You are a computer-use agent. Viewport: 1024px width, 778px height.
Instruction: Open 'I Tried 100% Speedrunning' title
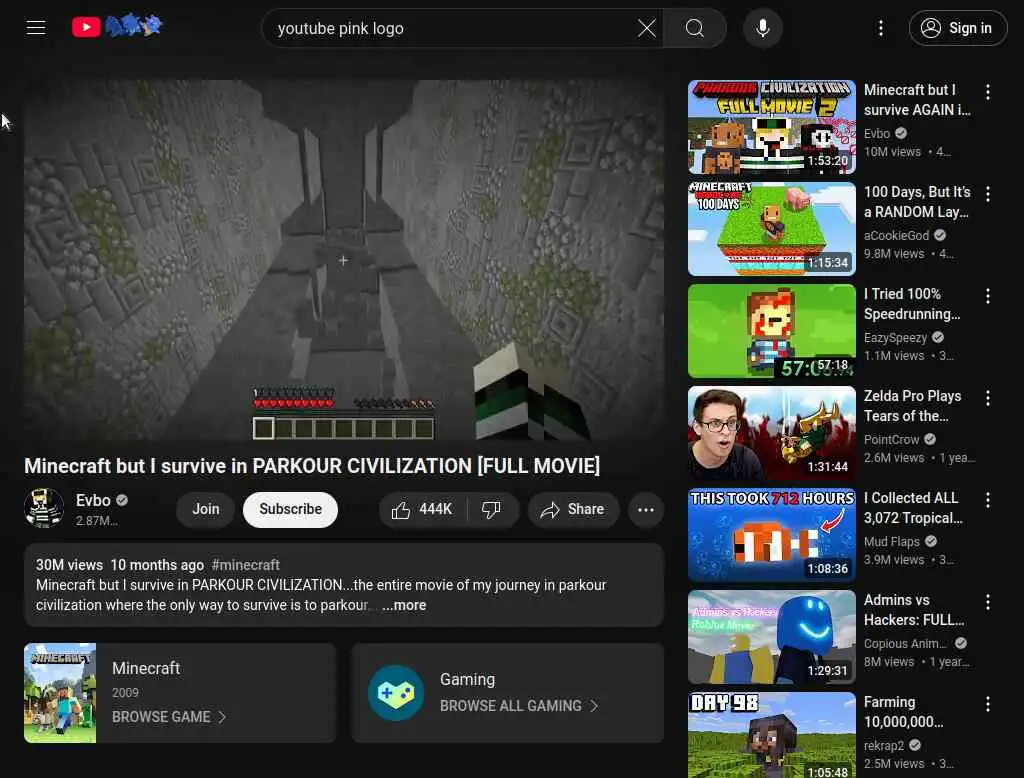pos(912,304)
